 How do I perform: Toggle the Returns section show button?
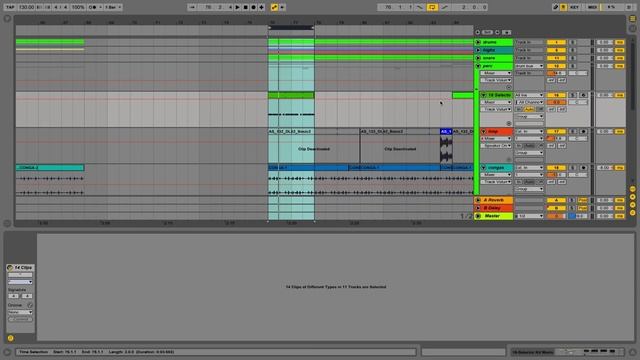click(x=632, y=197)
